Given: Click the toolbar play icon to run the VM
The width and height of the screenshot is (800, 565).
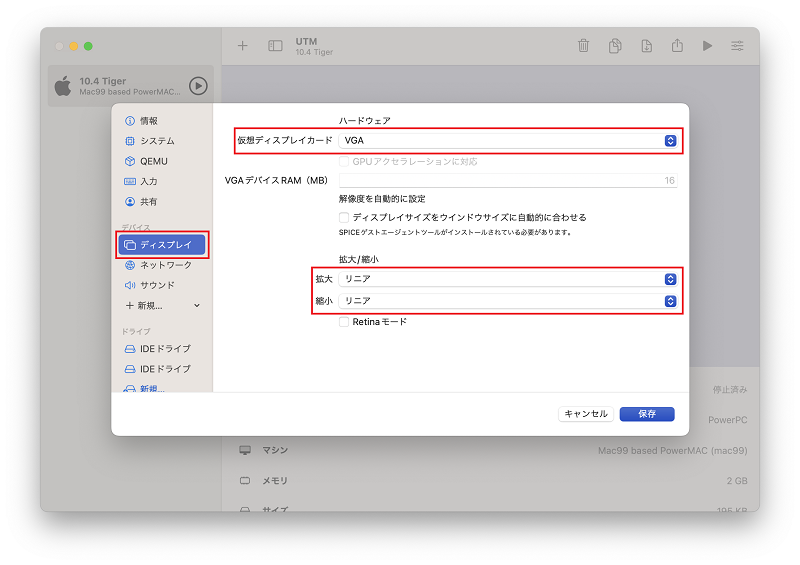Looking at the screenshot, I should 707,46.
